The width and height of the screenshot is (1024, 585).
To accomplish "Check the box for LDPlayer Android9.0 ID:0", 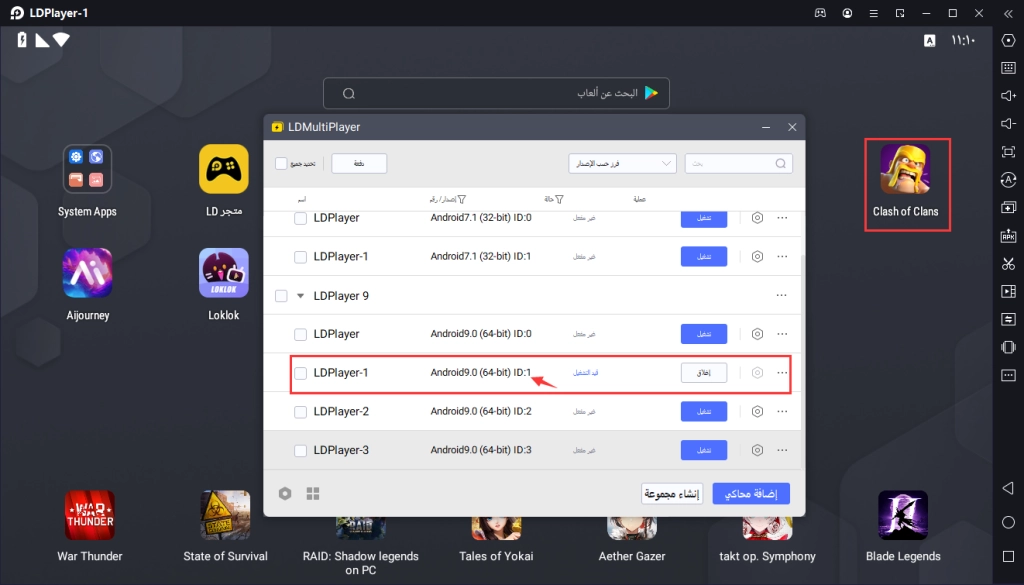I will pyautogui.click(x=300, y=334).
